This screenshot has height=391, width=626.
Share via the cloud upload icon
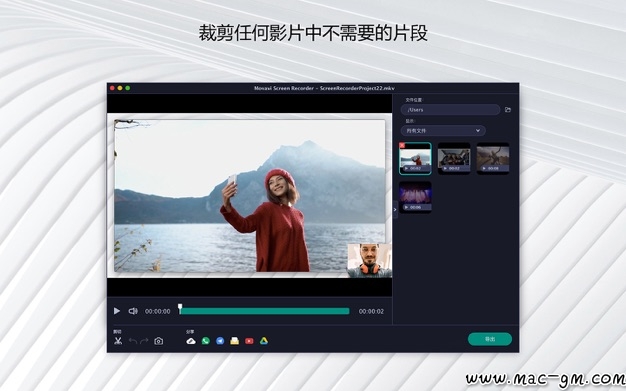tap(191, 341)
